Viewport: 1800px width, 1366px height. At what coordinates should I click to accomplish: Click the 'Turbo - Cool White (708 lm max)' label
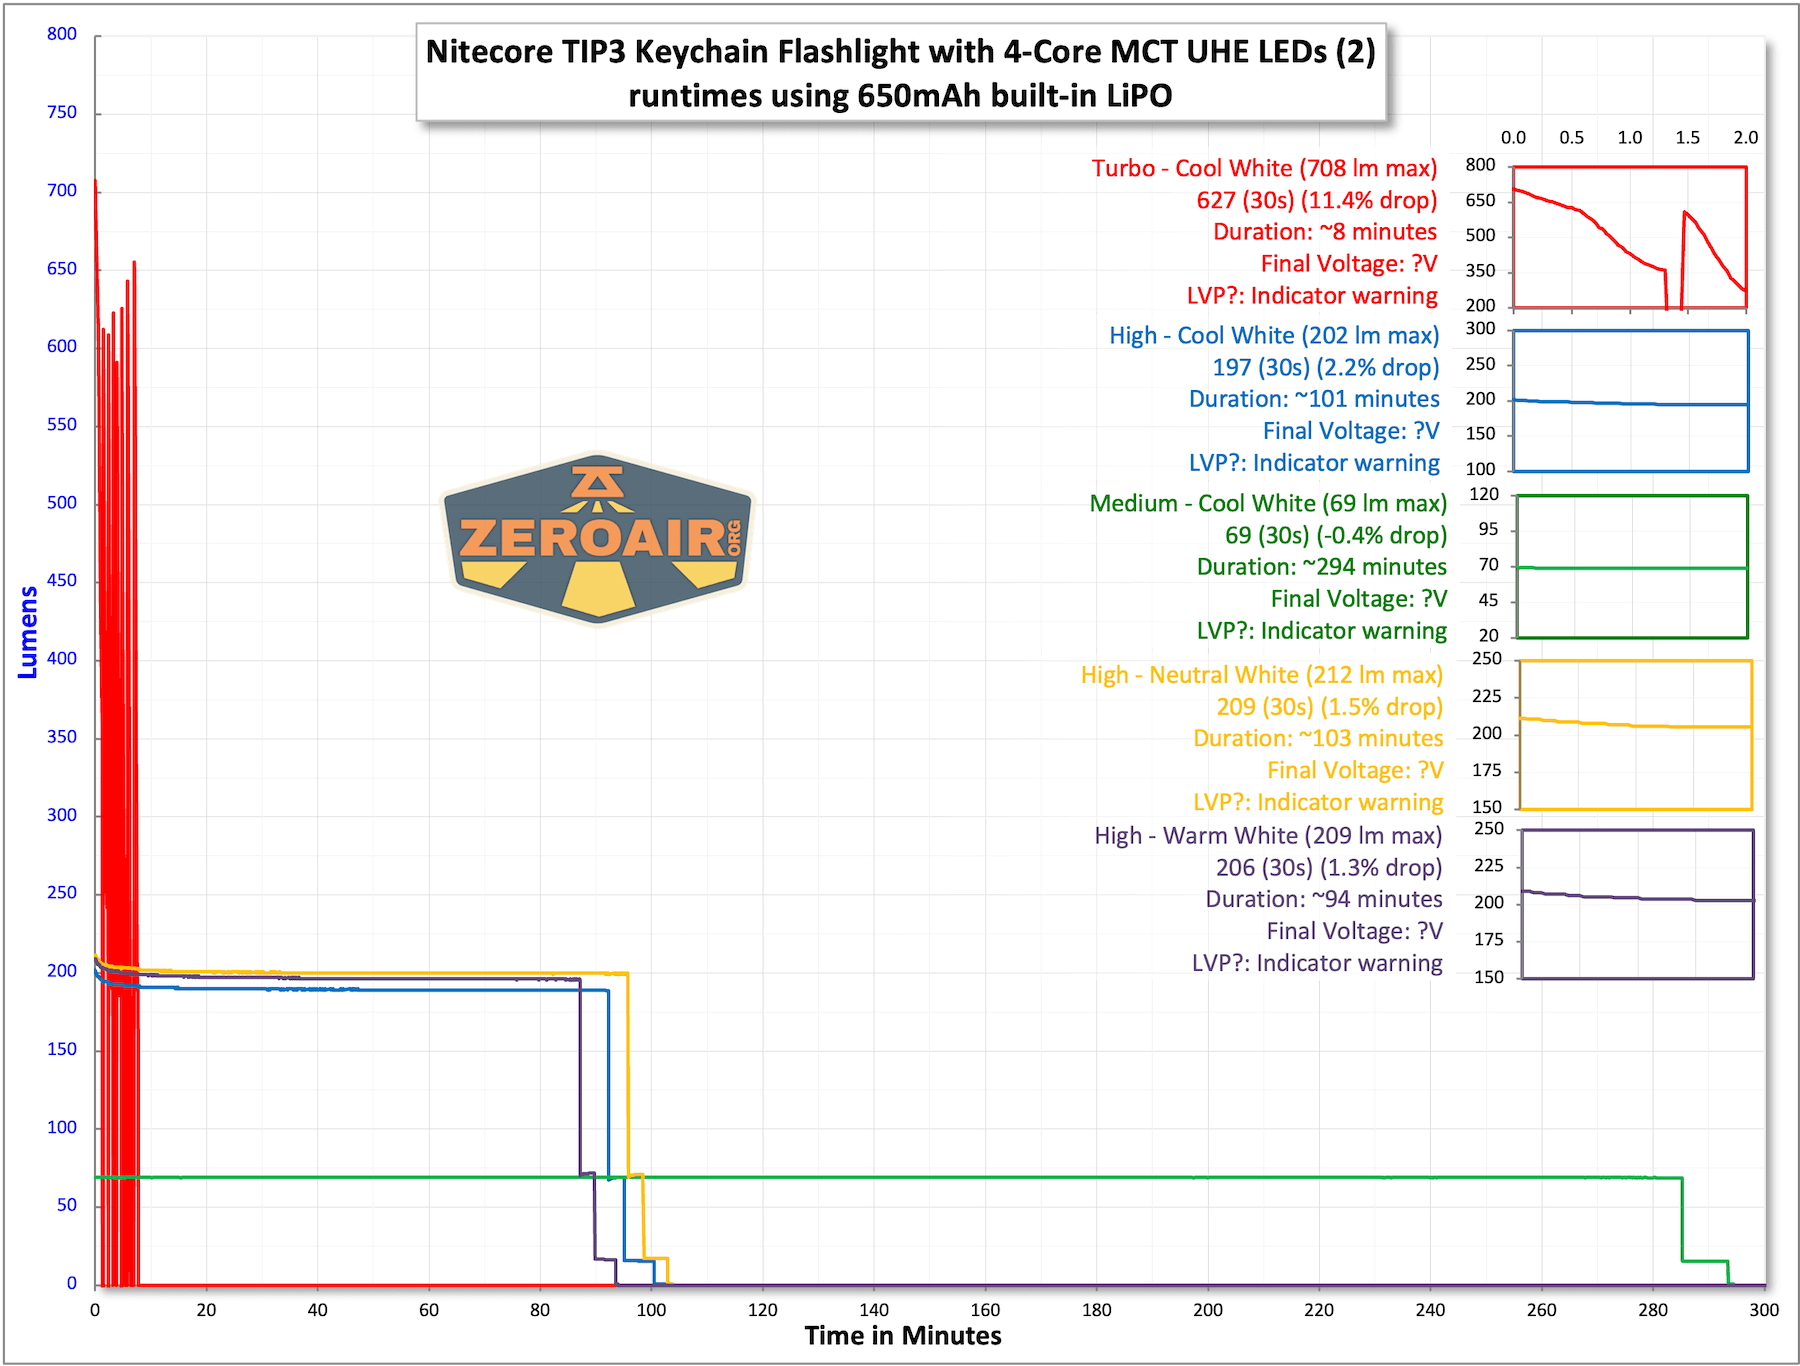pyautogui.click(x=1264, y=168)
